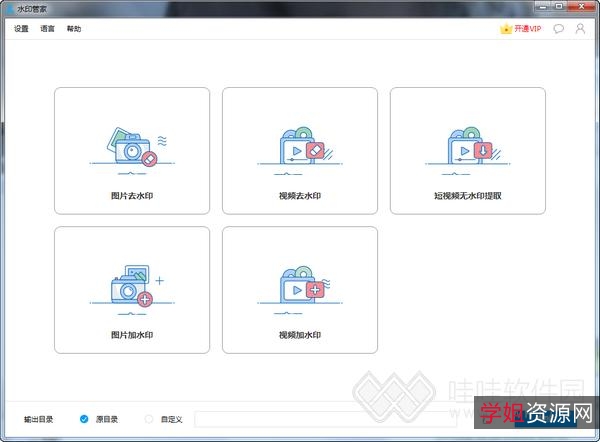This screenshot has height=442, width=600.
Task: Maximize the 水印管家 window
Action: (x=559, y=6)
